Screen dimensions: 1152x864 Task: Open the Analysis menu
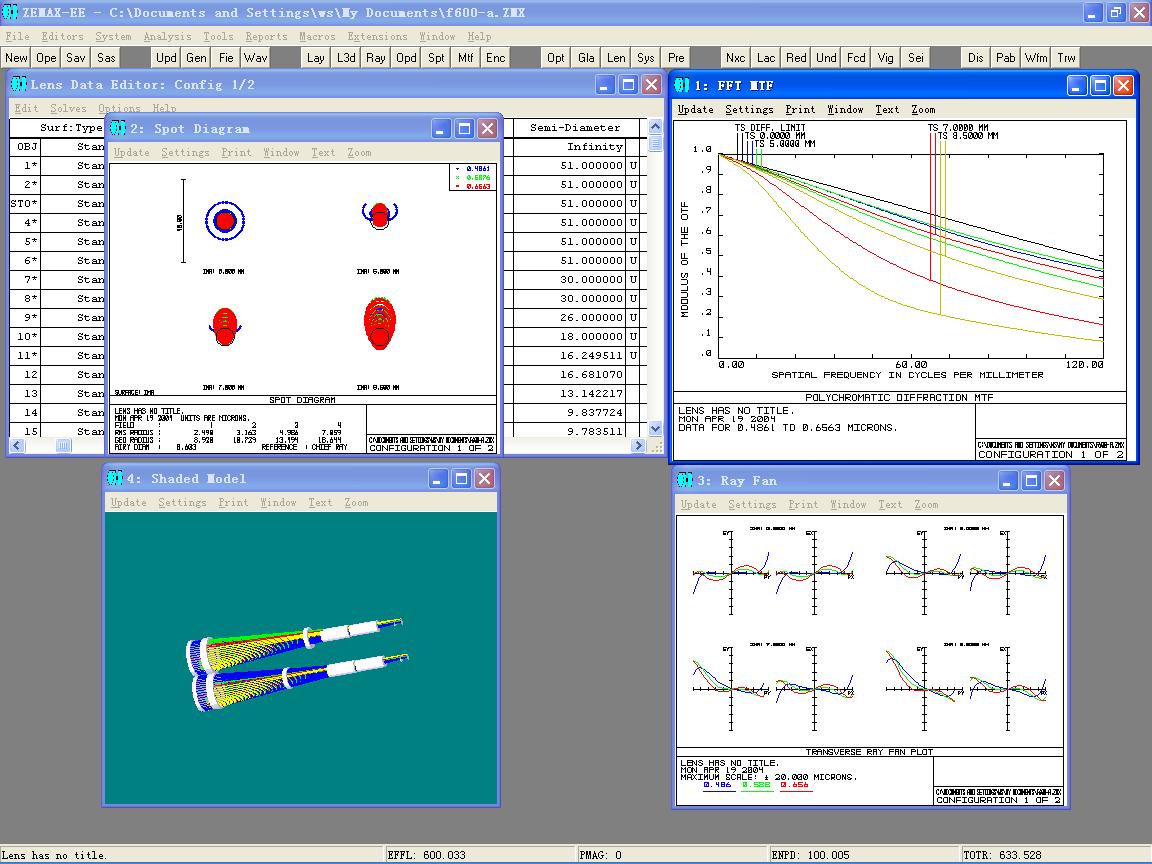tap(167, 36)
